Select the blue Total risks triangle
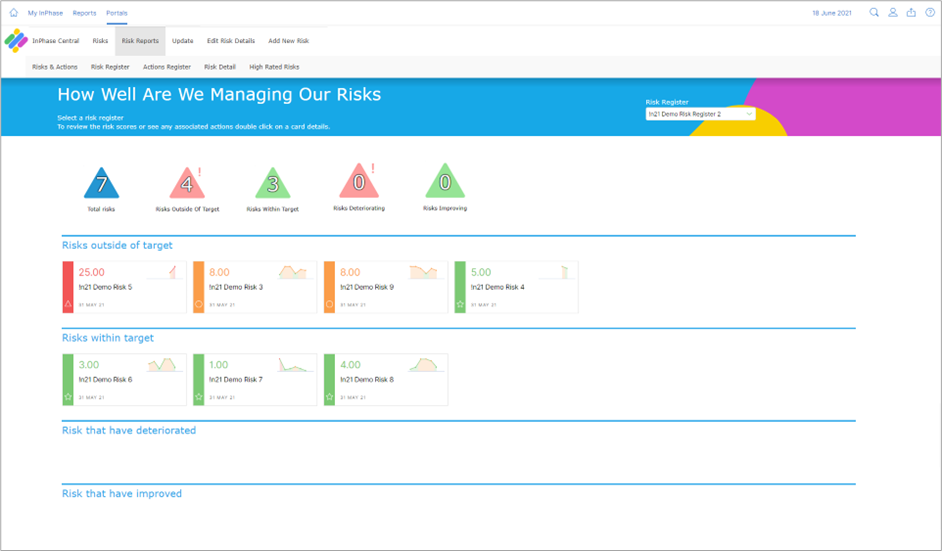Image resolution: width=942 pixels, height=551 pixels. point(102,183)
